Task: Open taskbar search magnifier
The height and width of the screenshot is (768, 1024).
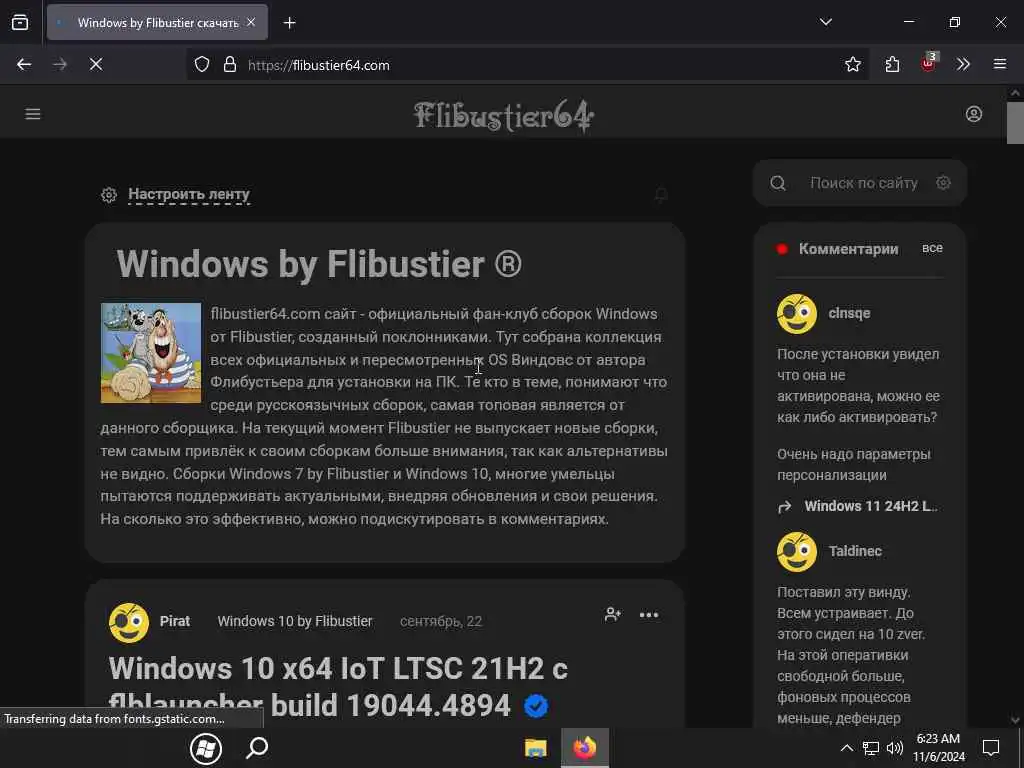Action: coord(257,748)
